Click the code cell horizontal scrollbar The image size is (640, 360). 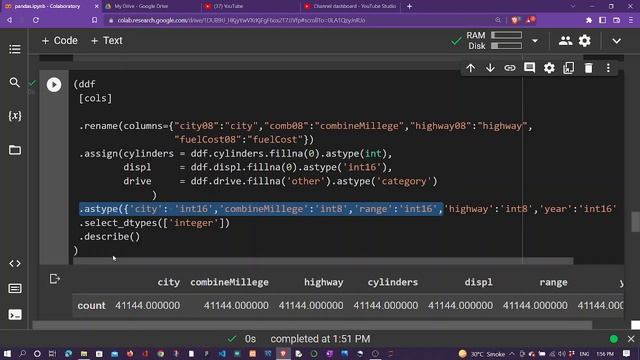(x=323, y=260)
